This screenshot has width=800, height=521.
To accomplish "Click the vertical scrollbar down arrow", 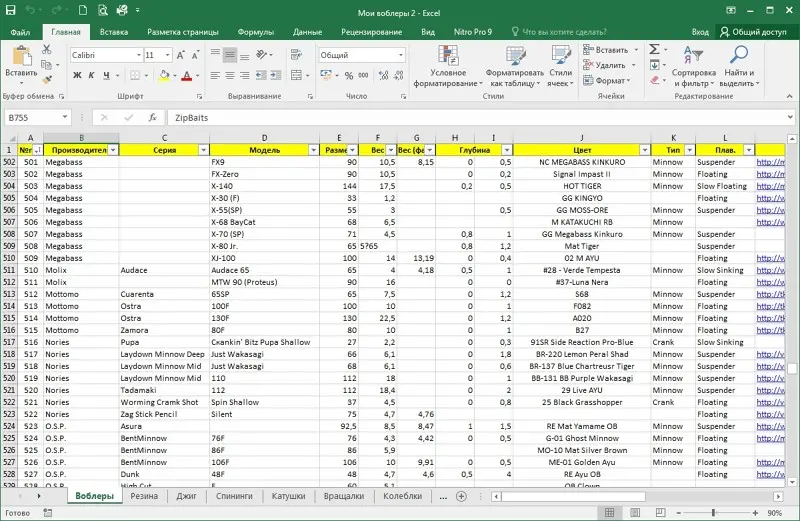I will point(792,482).
